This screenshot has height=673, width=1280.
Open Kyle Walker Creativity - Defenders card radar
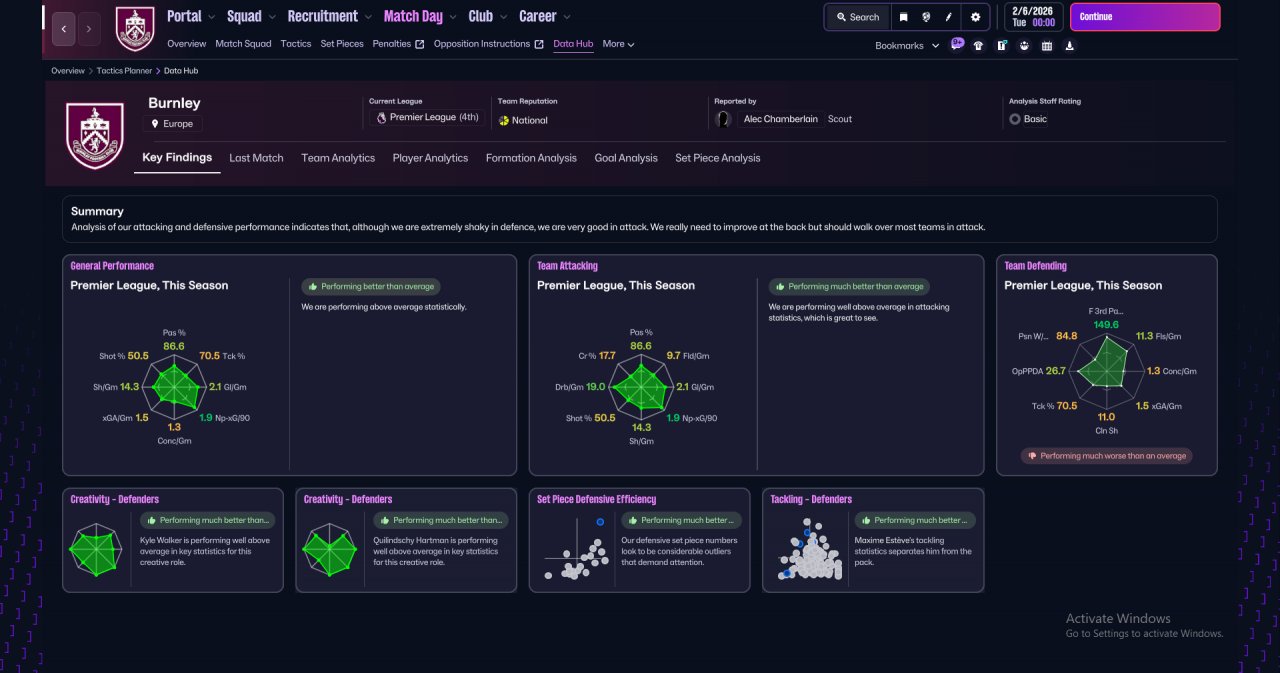click(x=96, y=550)
